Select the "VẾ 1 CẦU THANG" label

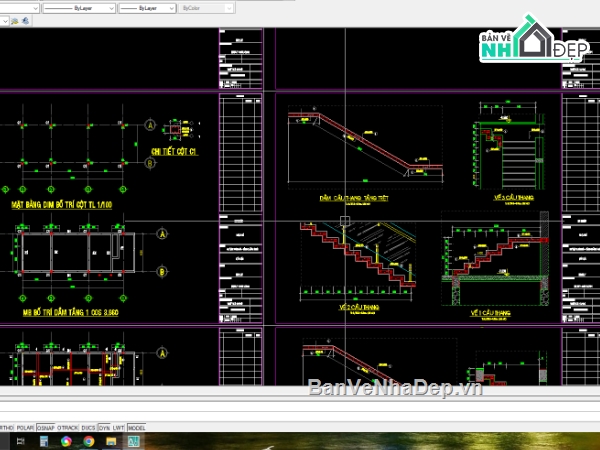(491, 313)
